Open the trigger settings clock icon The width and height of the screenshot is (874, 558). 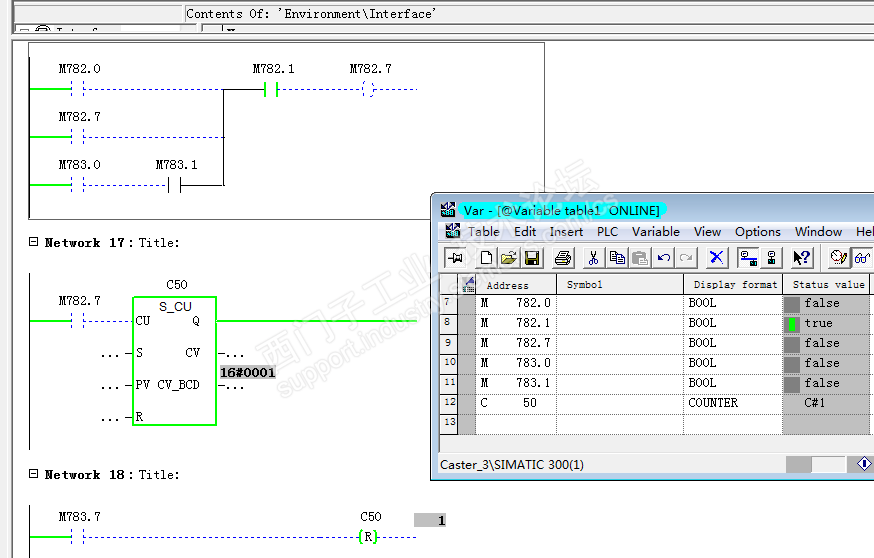point(838,258)
